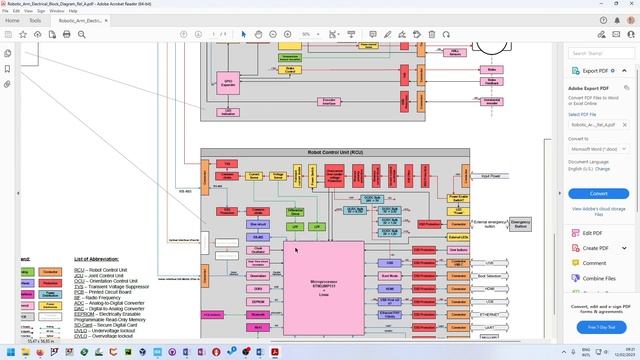Send file by email envelope icon
Viewport: 640px width, 360px height.
[616, 35]
